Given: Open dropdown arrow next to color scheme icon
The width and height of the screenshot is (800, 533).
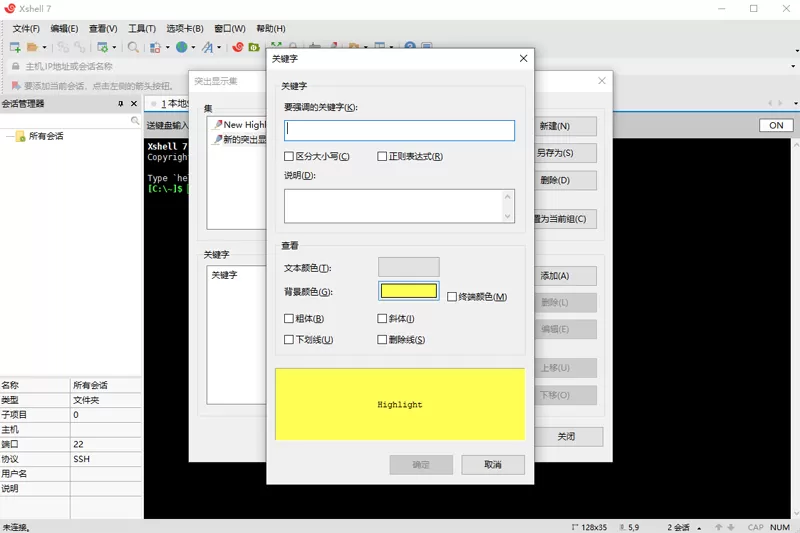Looking at the screenshot, I should coord(167,47).
